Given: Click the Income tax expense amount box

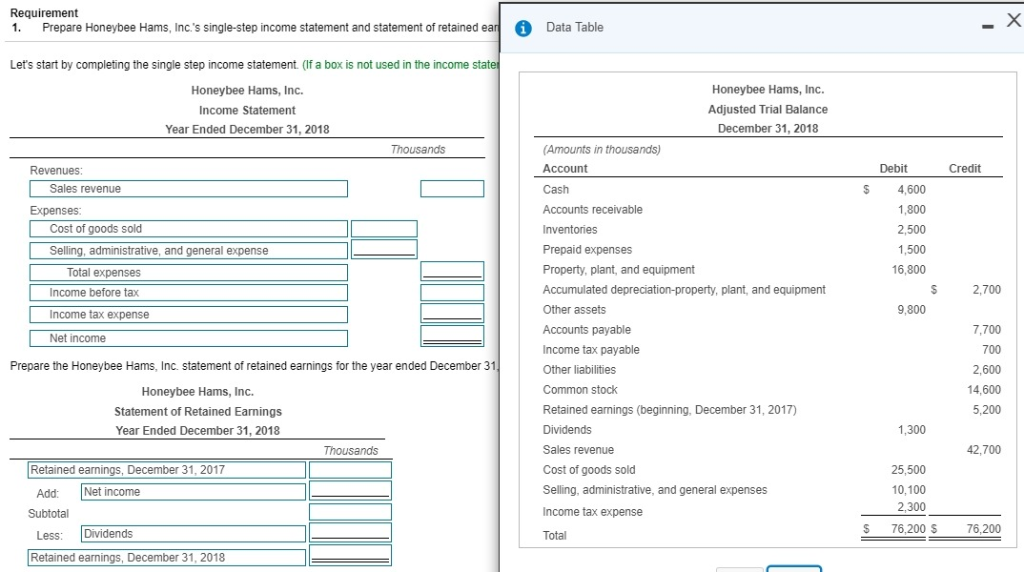Looking at the screenshot, I should (x=452, y=313).
